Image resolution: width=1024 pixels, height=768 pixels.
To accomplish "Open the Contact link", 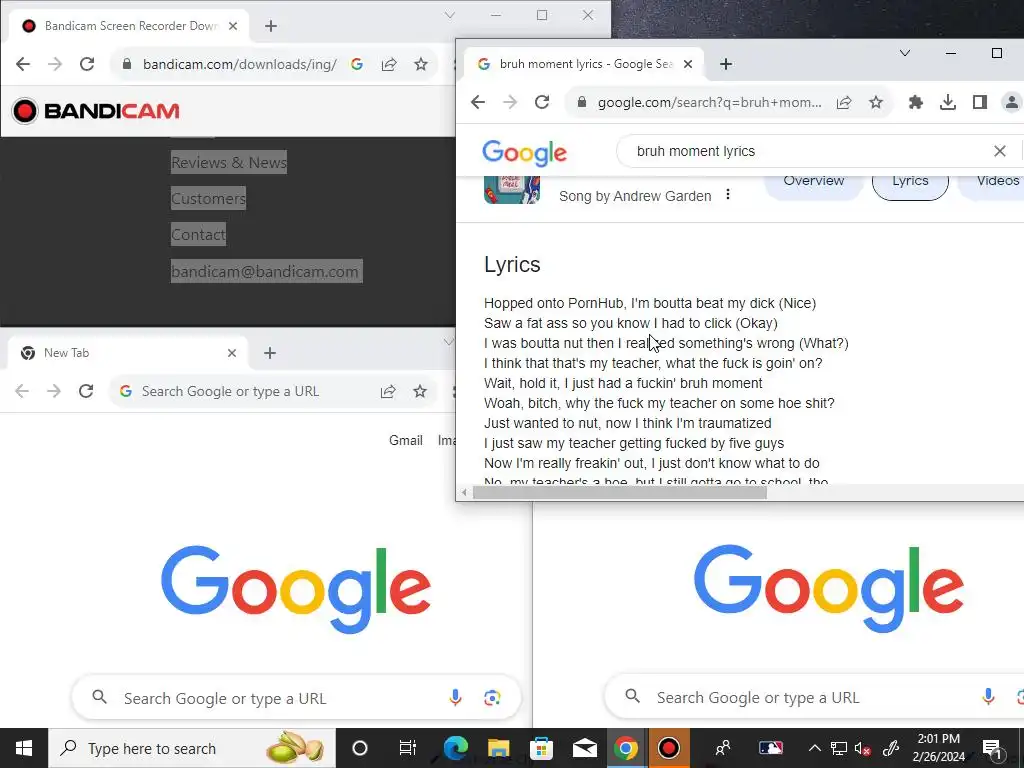I will 199,234.
